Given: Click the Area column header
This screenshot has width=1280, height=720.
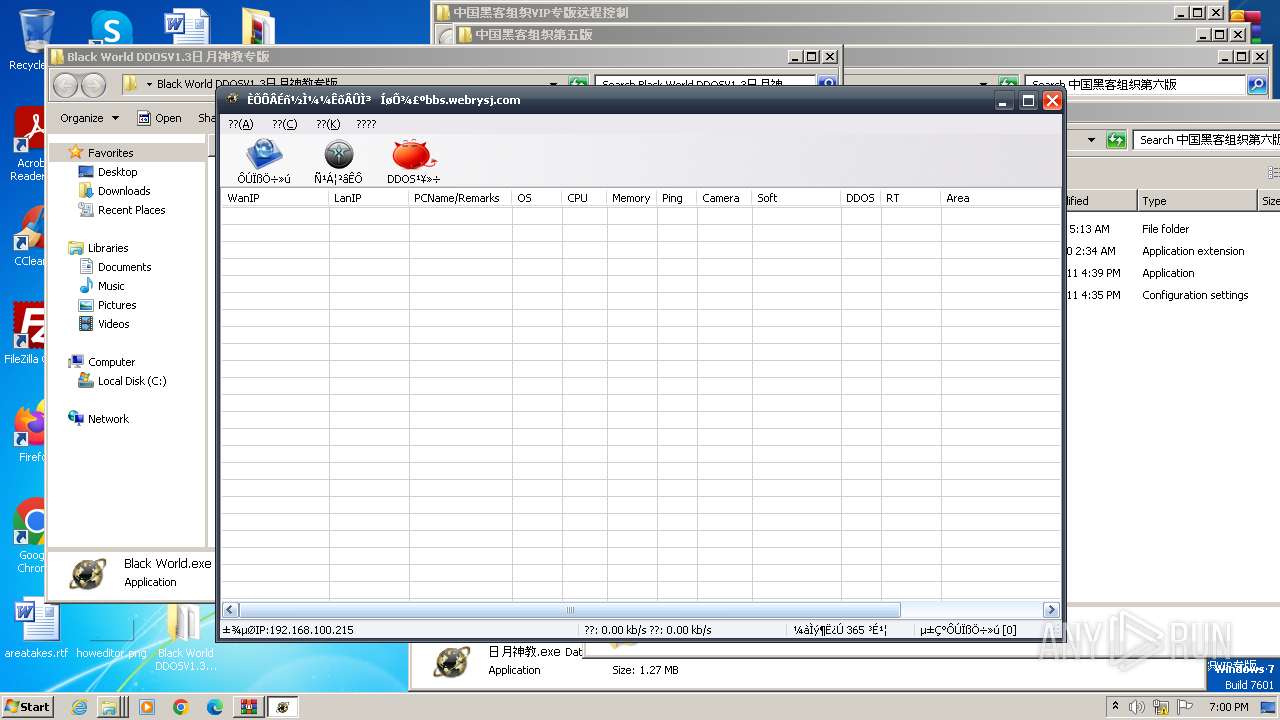Looking at the screenshot, I should (1000, 198).
